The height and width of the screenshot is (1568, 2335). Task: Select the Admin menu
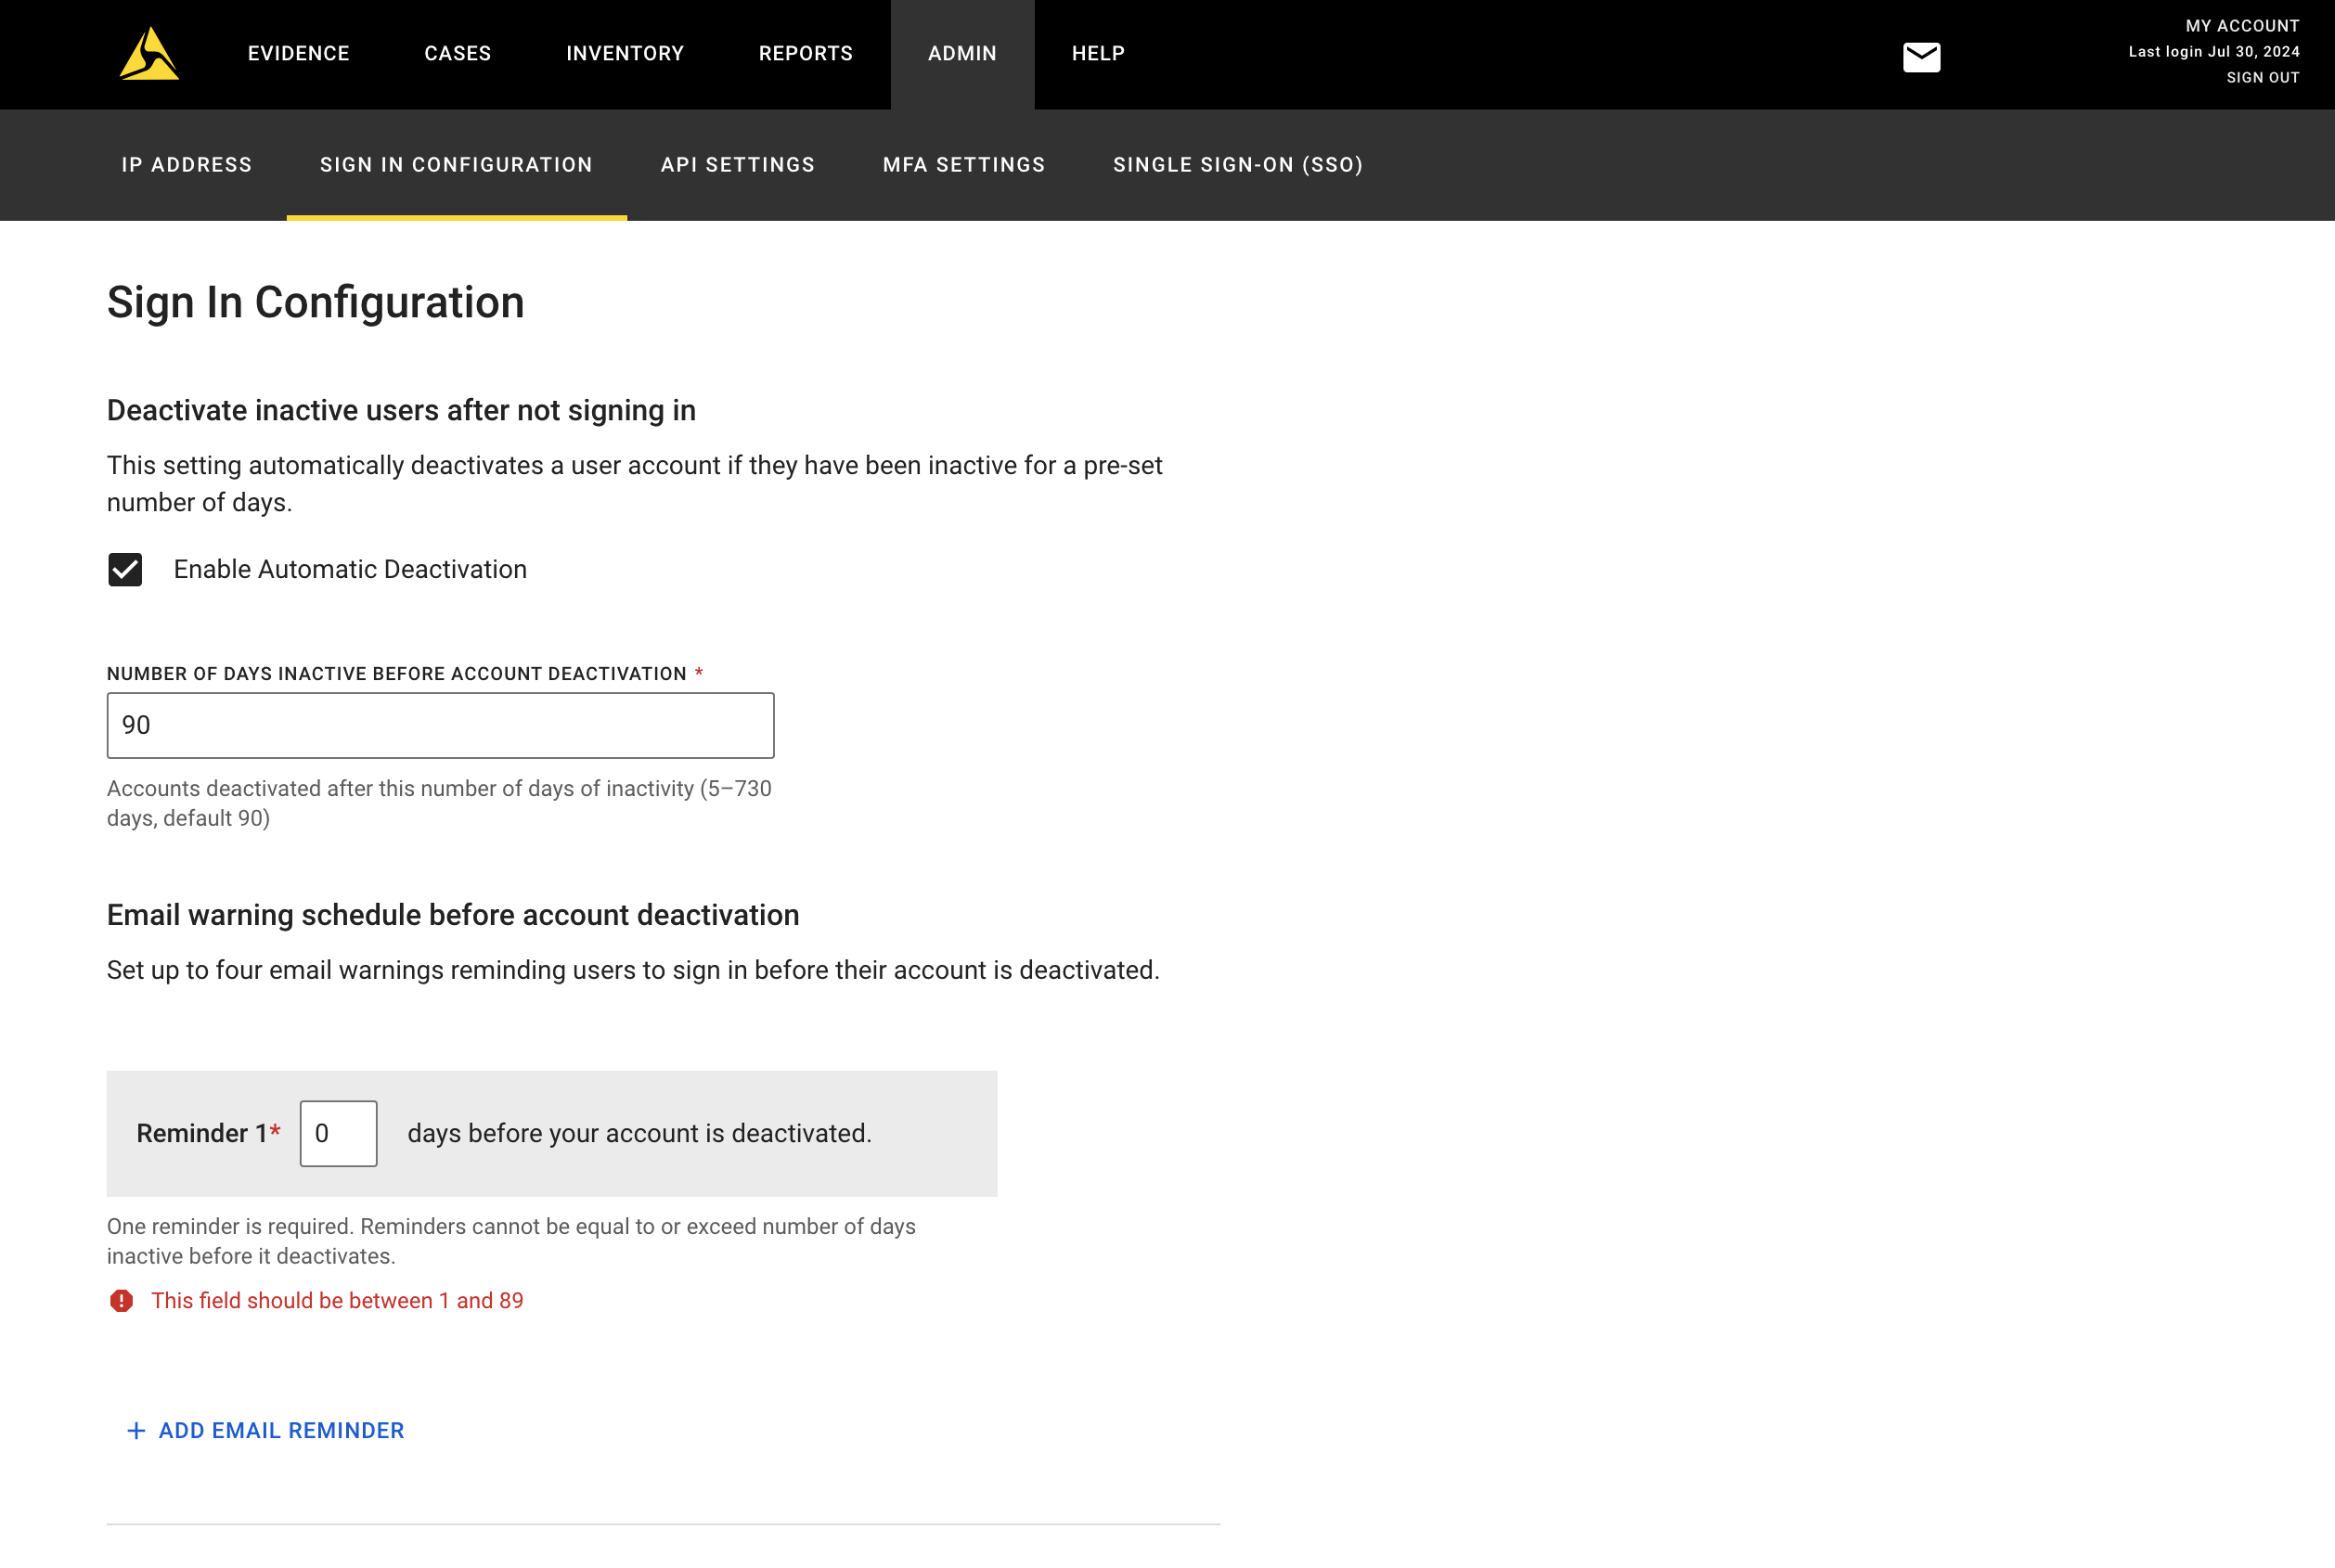[962, 54]
